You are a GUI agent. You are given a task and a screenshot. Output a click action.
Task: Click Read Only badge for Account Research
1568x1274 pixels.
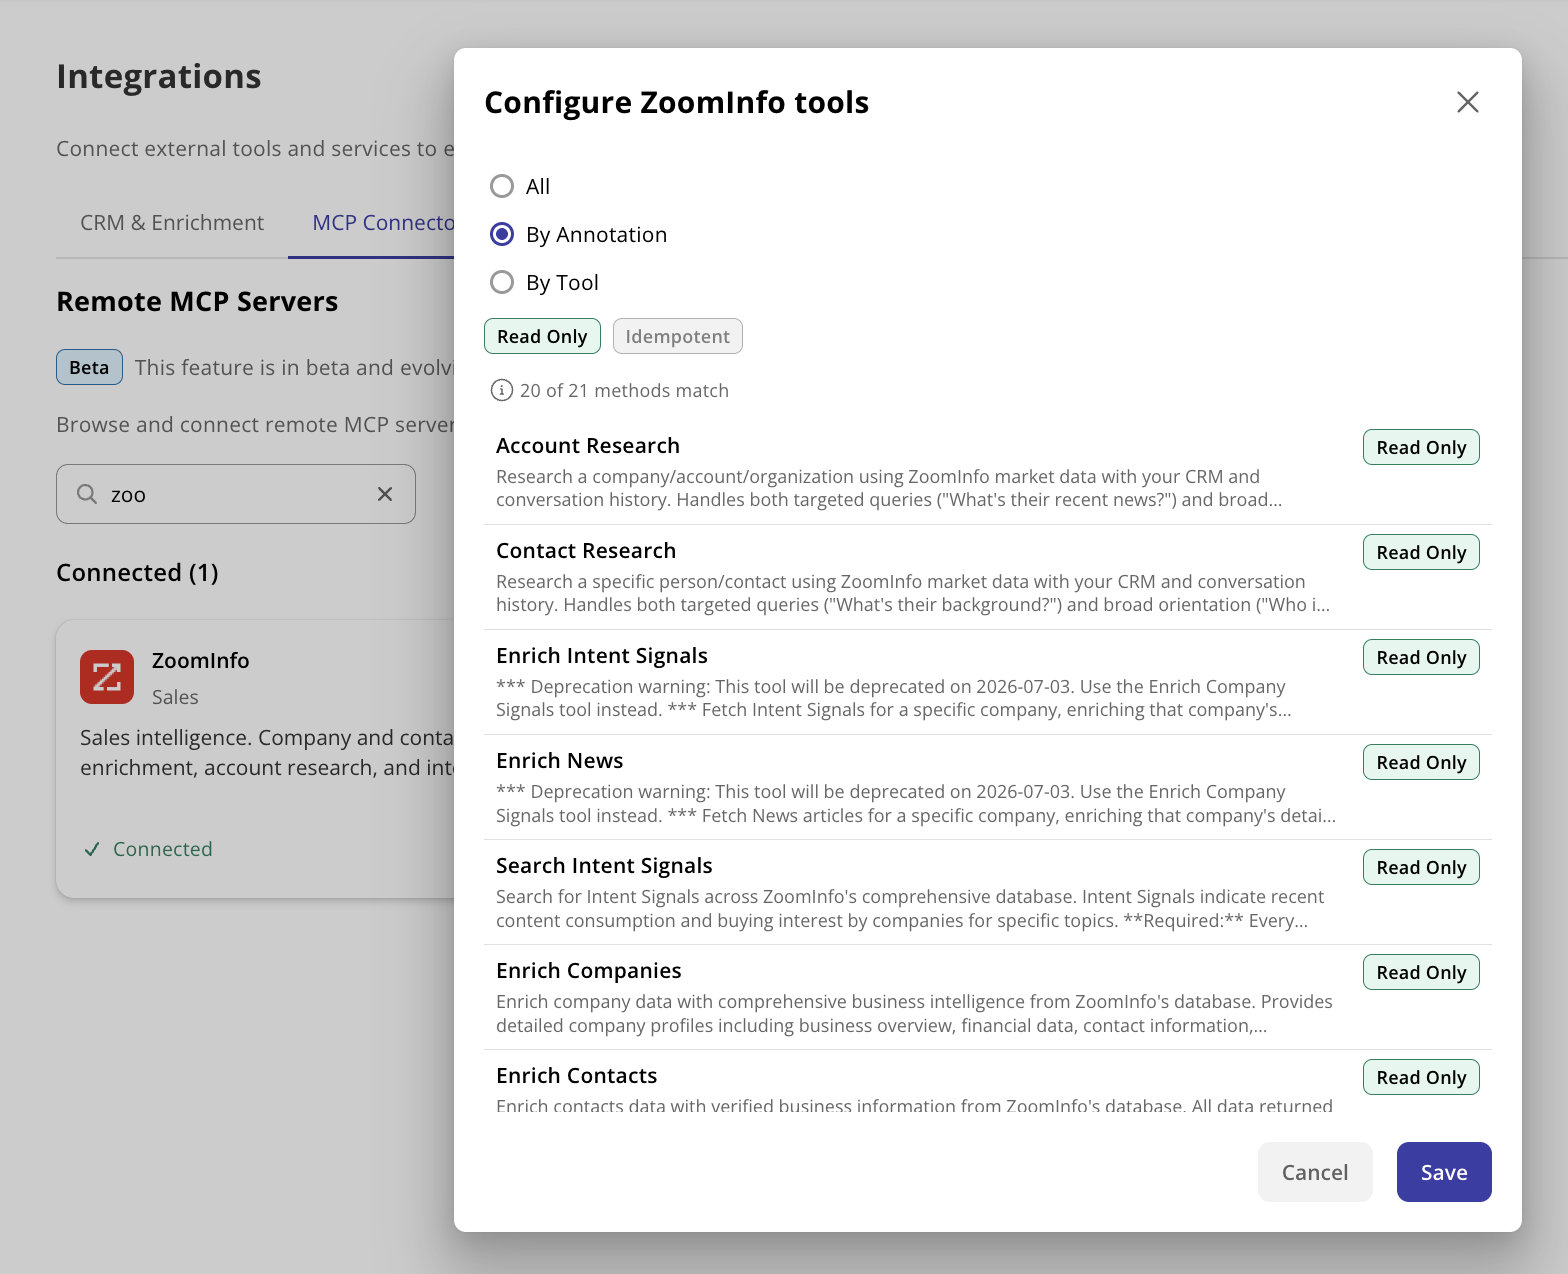pos(1421,447)
